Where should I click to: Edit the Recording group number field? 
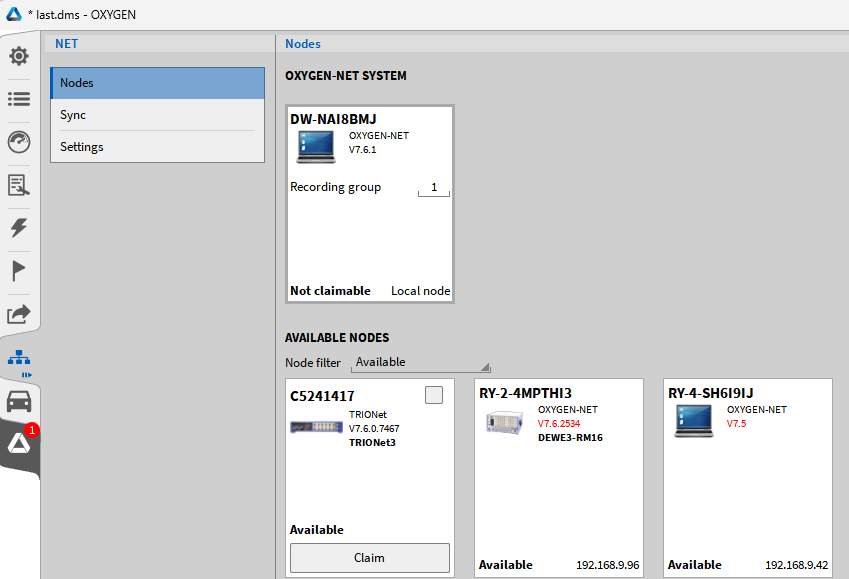point(434,188)
